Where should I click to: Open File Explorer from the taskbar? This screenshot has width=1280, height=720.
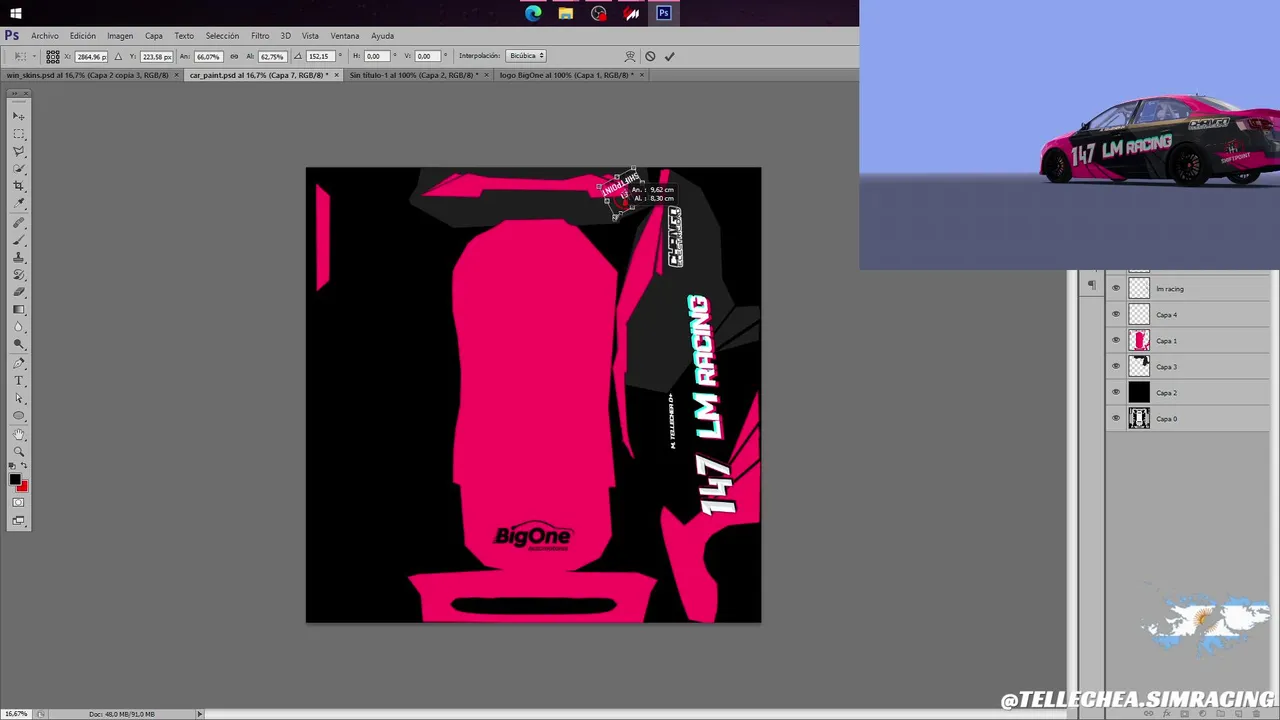point(566,13)
